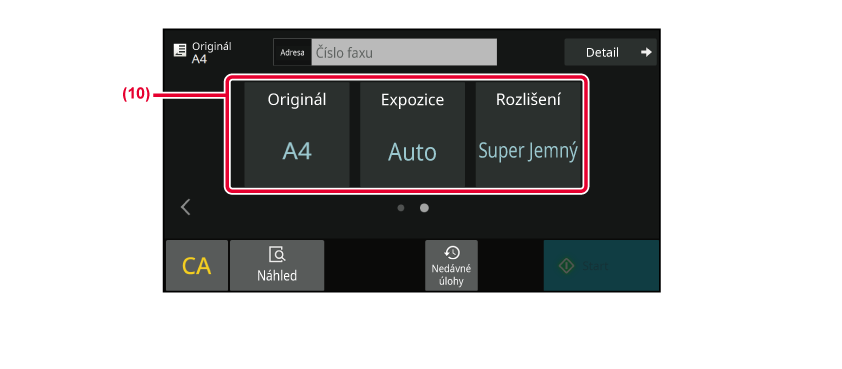842x369 pixels.
Task: Focus the Číslo faxu number field
Action: 404,52
